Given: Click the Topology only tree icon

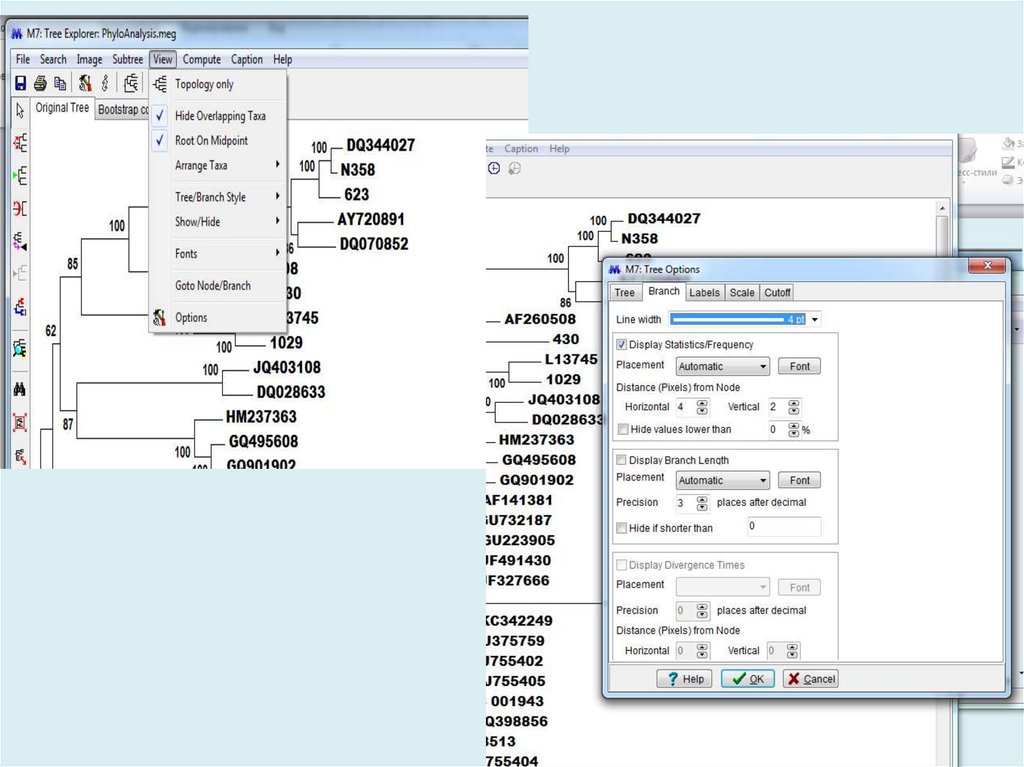Looking at the screenshot, I should 159,85.
